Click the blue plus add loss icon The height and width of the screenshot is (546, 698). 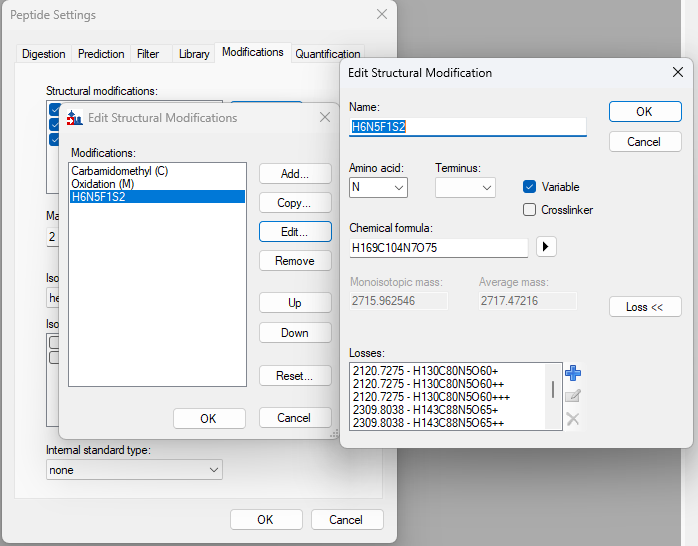(x=573, y=373)
